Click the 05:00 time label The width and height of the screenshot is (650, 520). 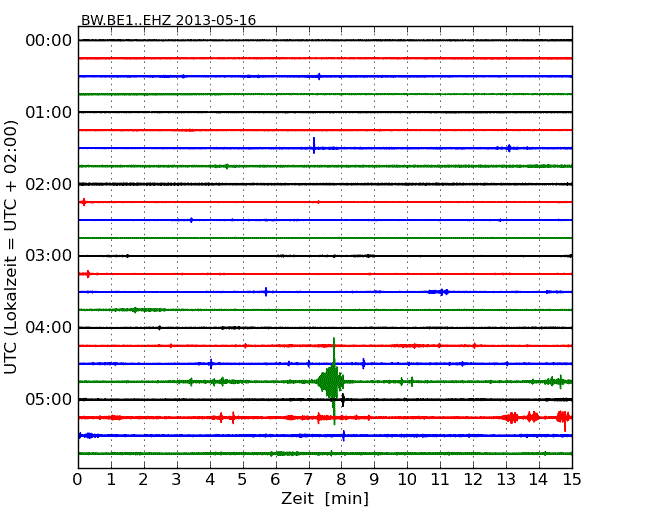coord(49,399)
